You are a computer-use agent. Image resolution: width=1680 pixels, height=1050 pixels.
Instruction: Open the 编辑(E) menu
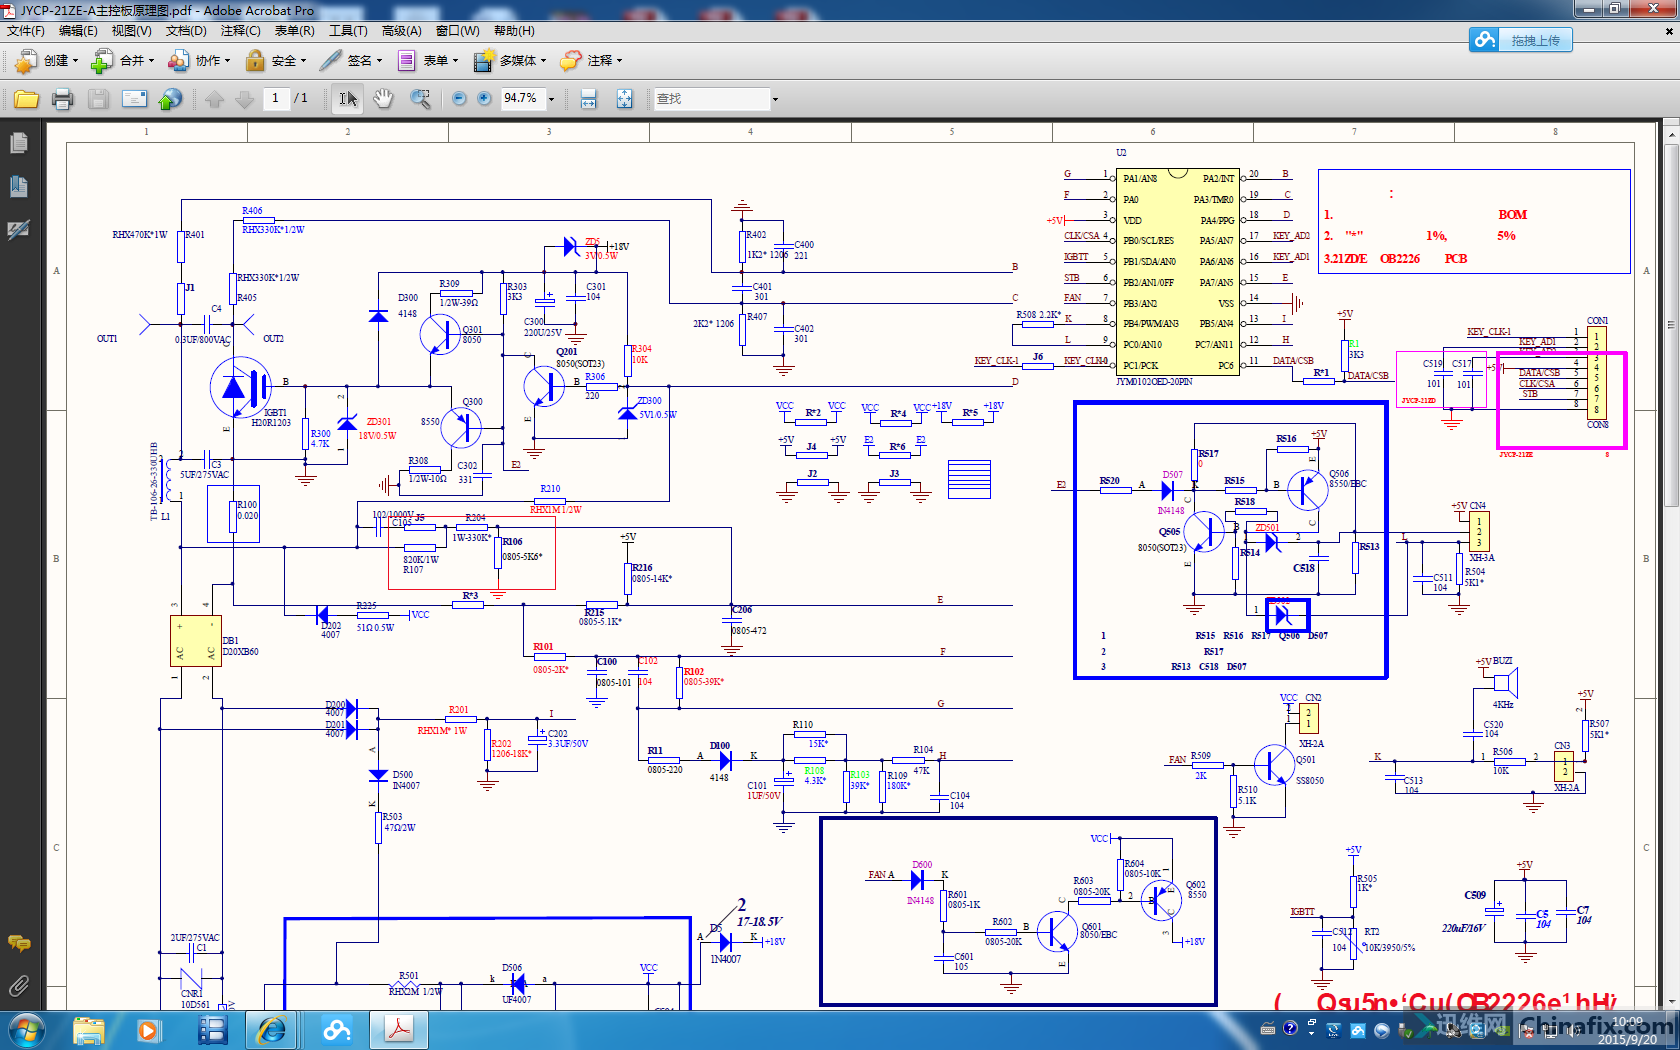click(x=78, y=31)
